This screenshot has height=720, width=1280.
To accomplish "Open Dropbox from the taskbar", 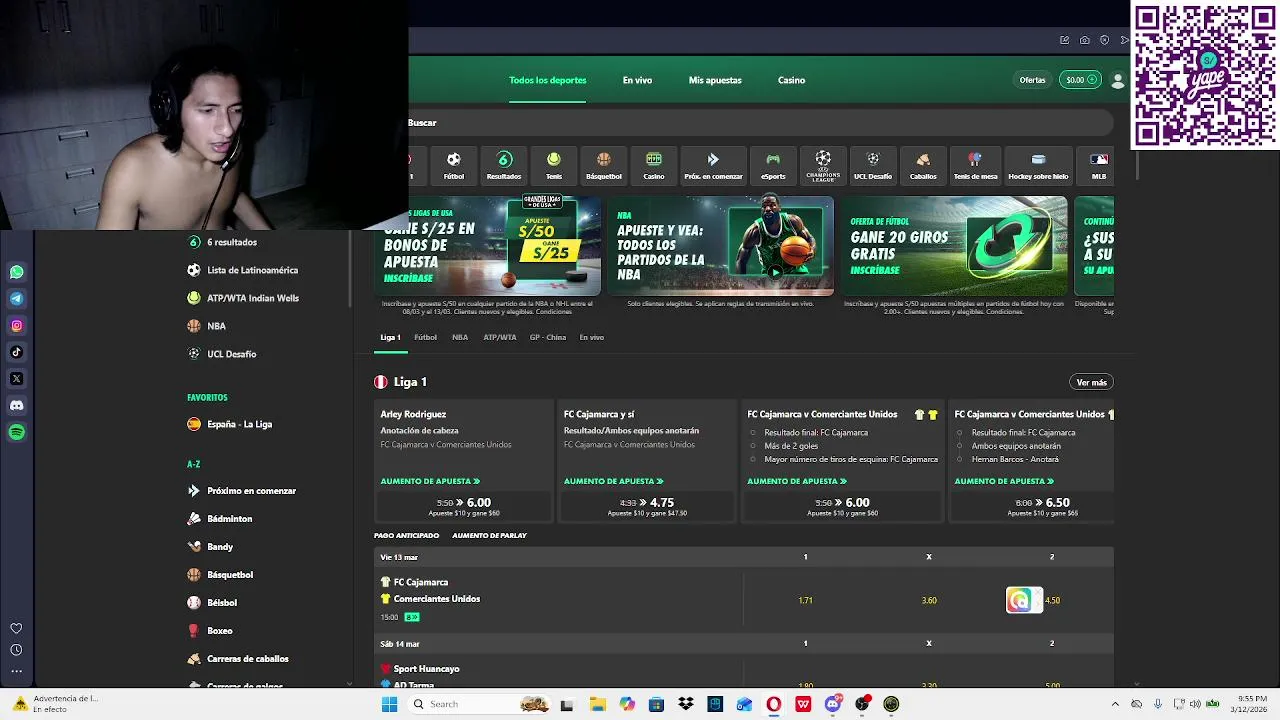I will tap(686, 704).
